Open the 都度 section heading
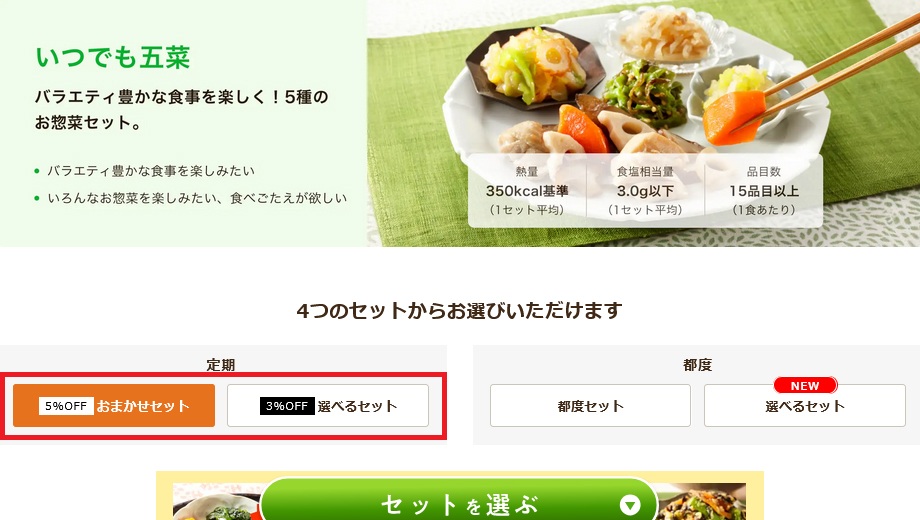This screenshot has width=920, height=520. point(698,364)
